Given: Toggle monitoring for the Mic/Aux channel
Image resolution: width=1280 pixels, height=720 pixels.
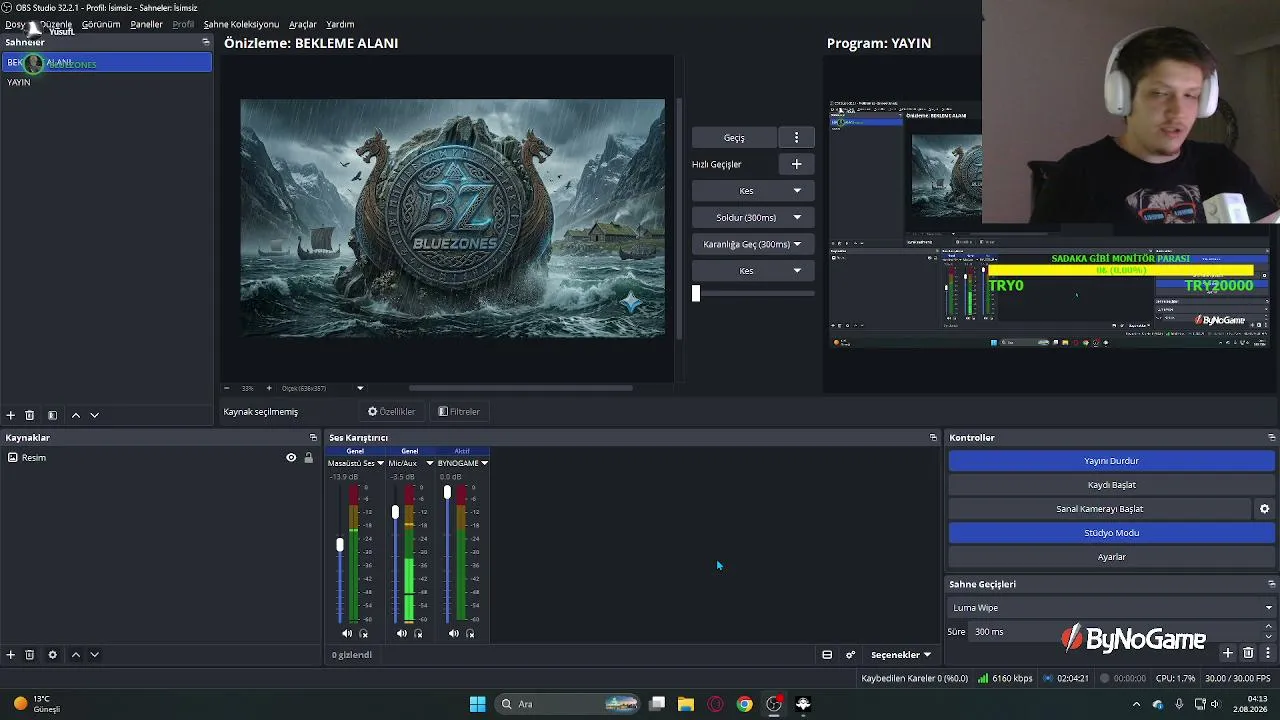Looking at the screenshot, I should point(418,634).
